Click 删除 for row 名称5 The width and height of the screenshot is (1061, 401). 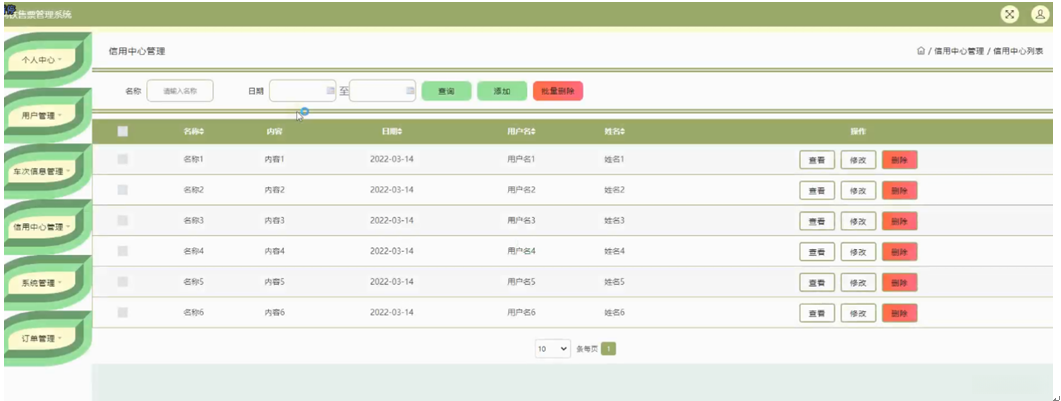point(899,283)
